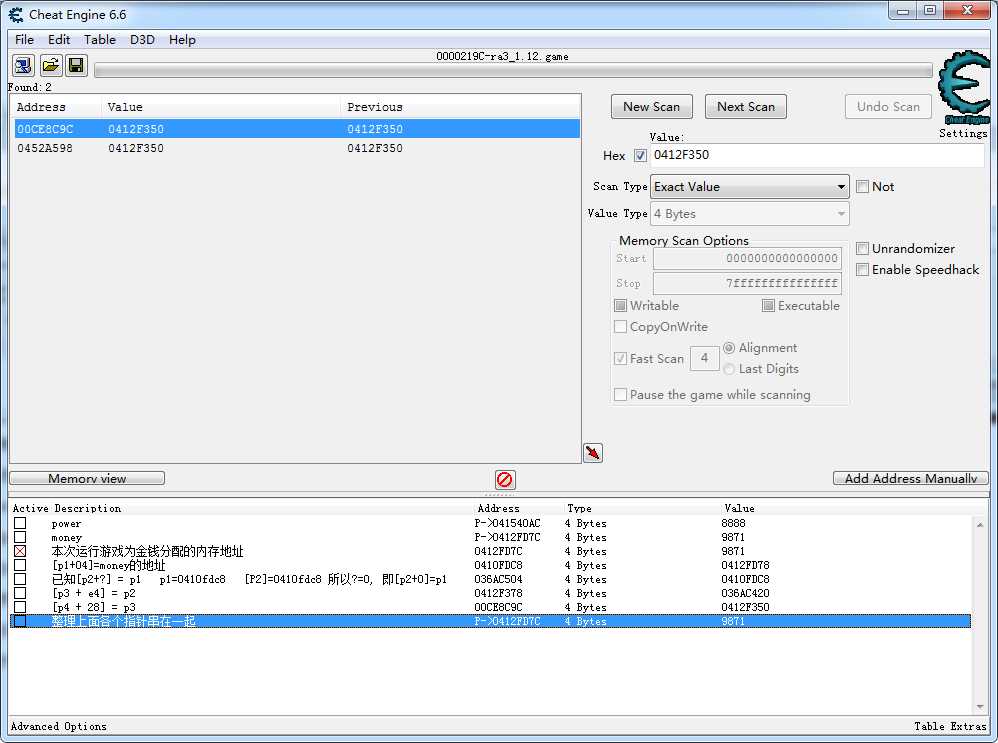The height and width of the screenshot is (743, 998).
Task: Click the Description column header
Action: pyautogui.click(x=88, y=509)
